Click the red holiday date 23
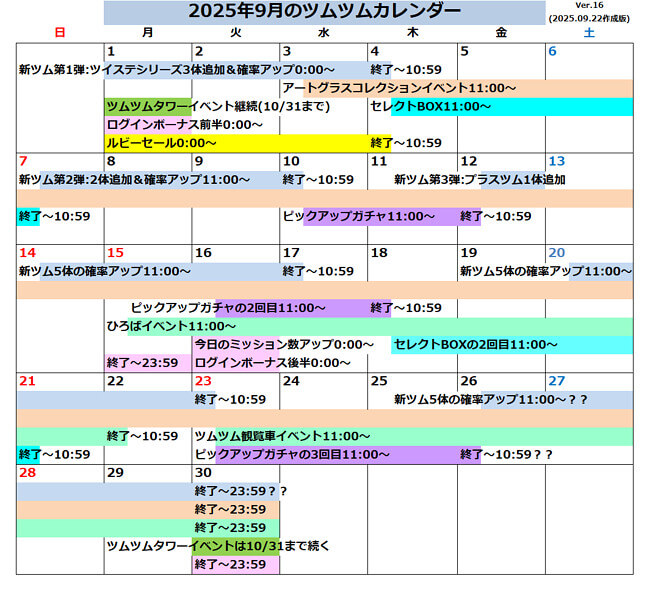Image resolution: width=650 pixels, height=593 pixels. click(x=203, y=381)
